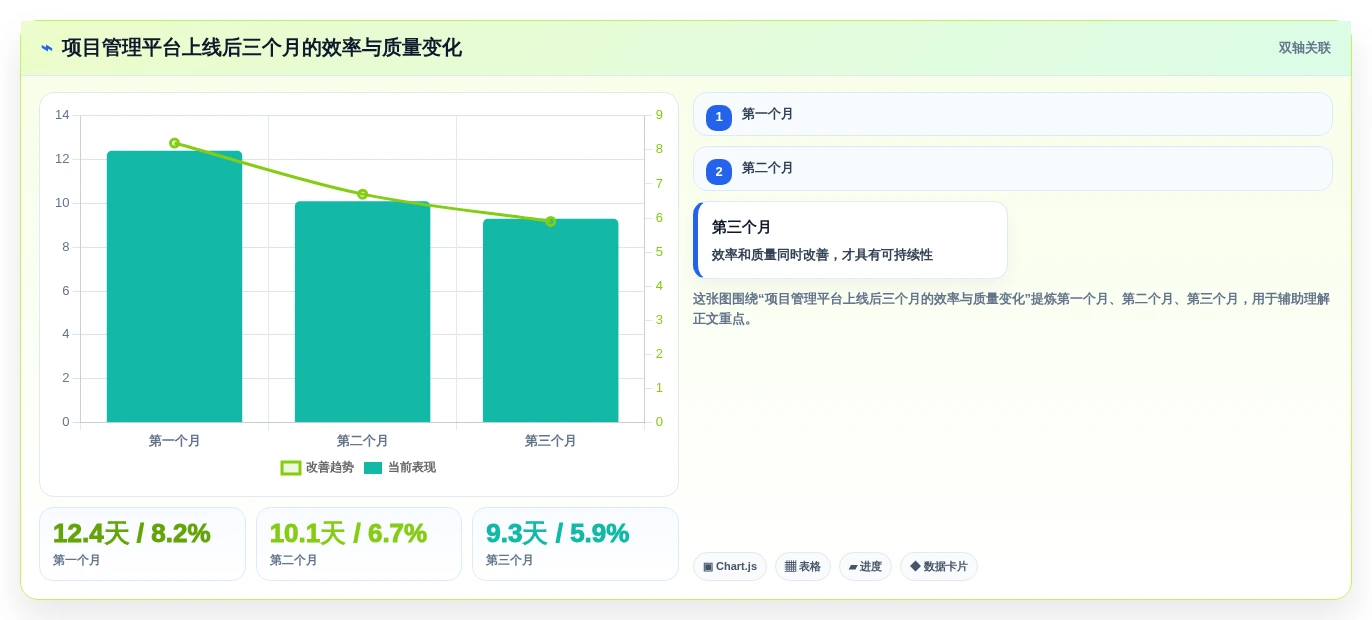Click the line point on 第三个月 bar
Image resolution: width=1372 pixels, height=620 pixels.
550,221
